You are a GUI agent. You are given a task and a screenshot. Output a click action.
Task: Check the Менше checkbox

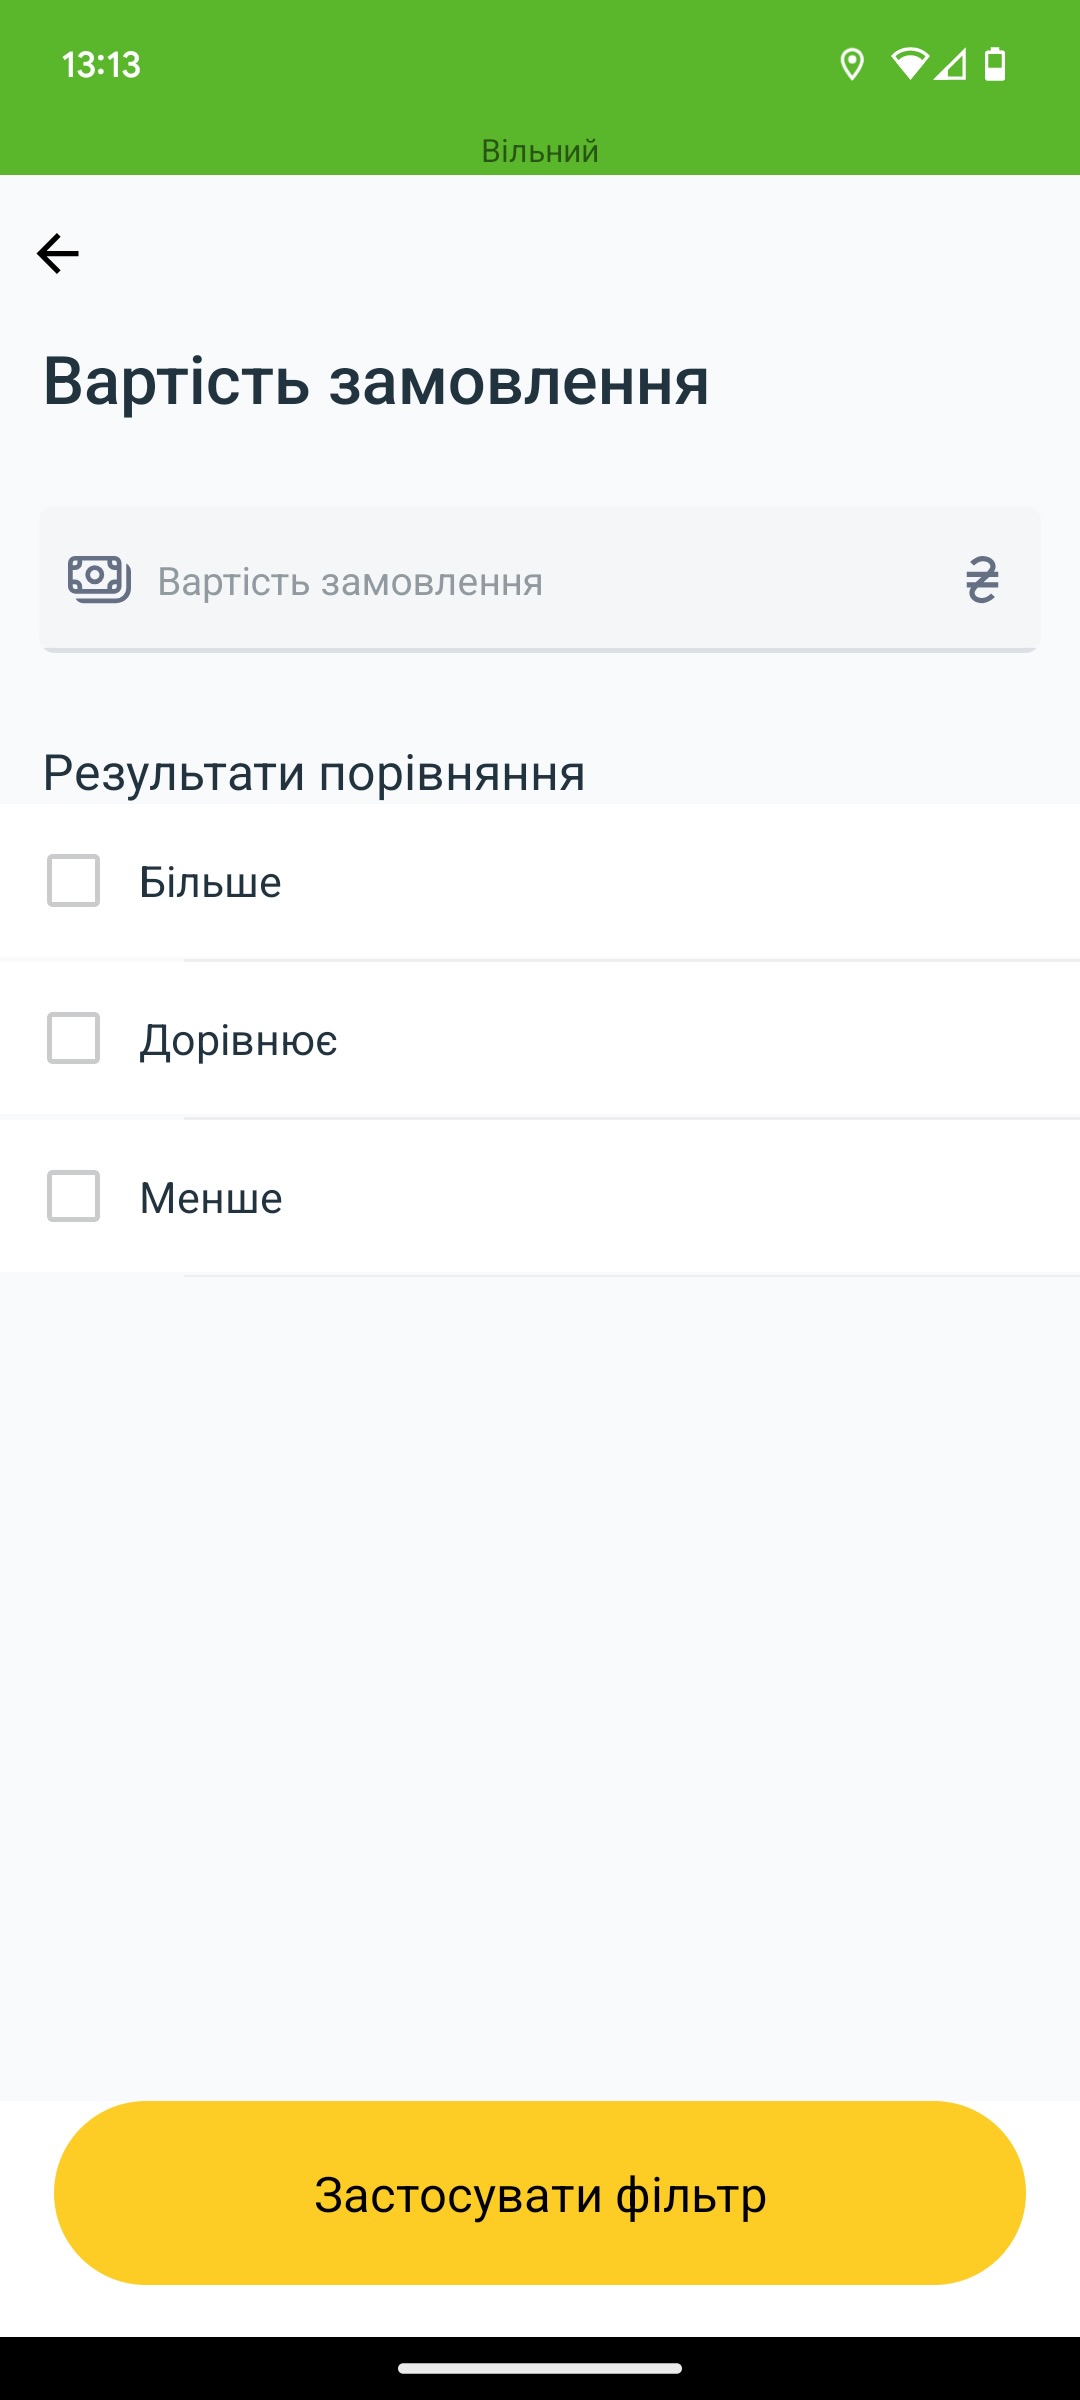click(x=74, y=1196)
